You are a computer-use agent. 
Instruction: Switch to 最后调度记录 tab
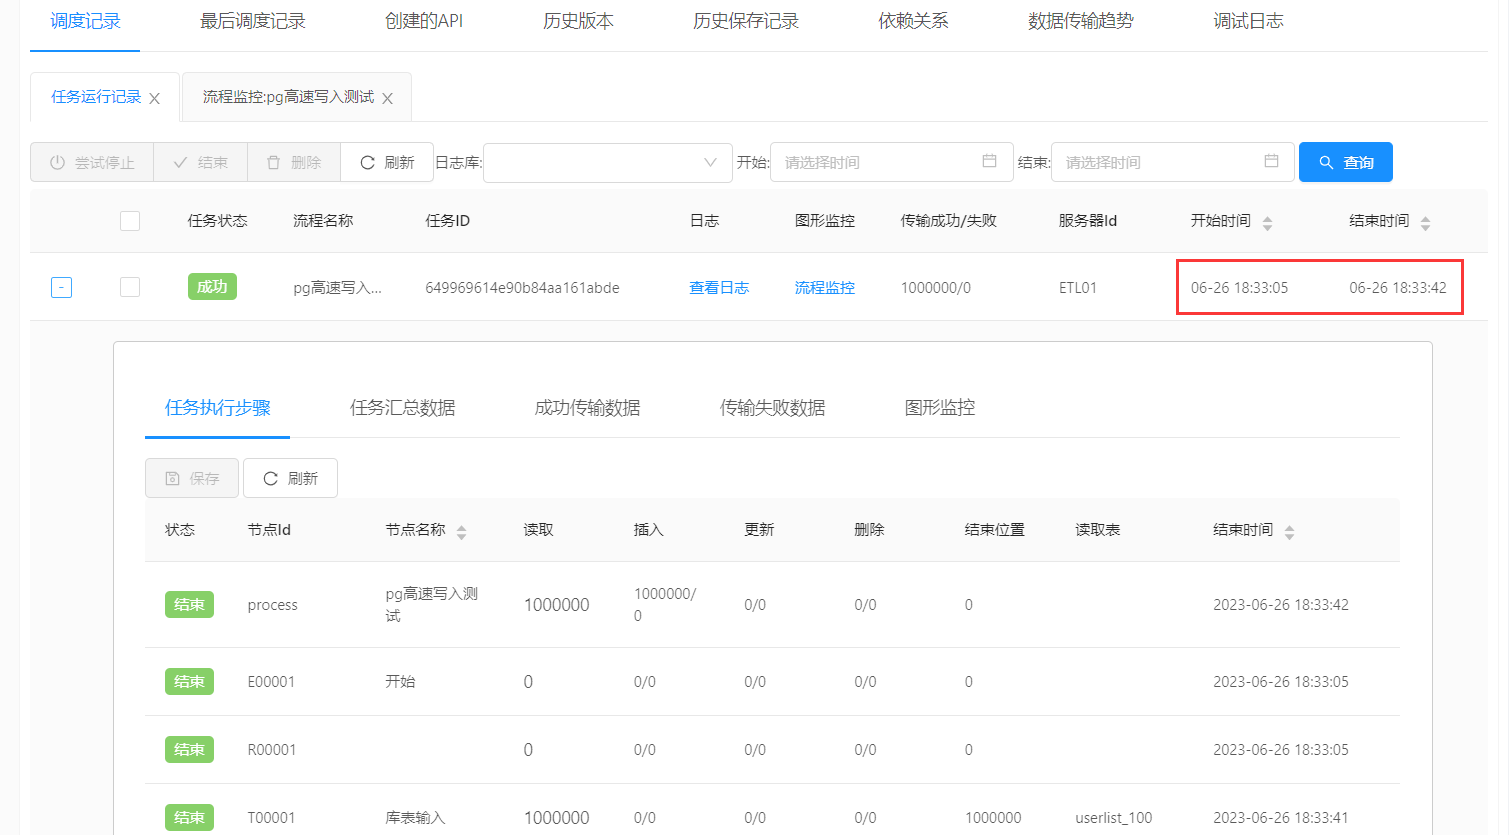coord(252,21)
